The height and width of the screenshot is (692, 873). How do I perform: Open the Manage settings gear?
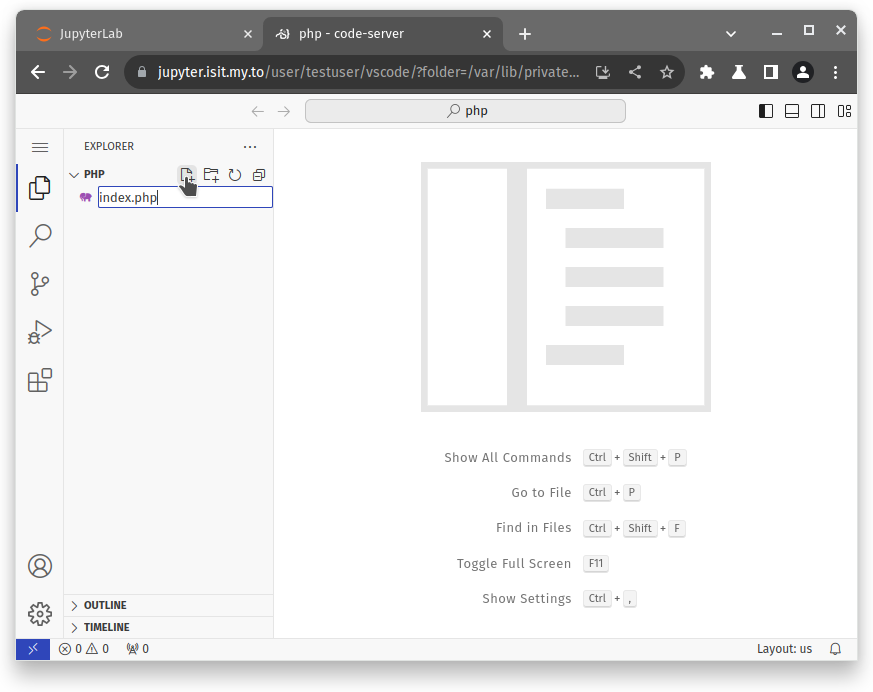tap(40, 613)
